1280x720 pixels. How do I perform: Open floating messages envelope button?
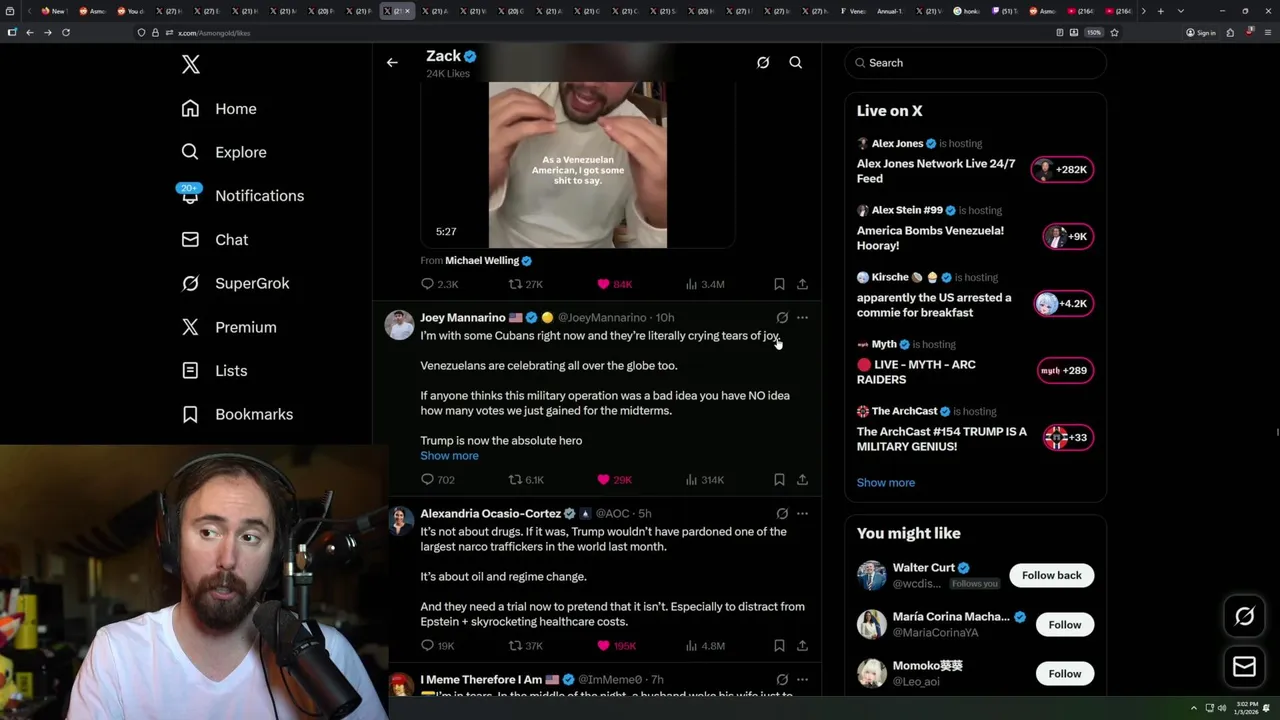(1244, 667)
